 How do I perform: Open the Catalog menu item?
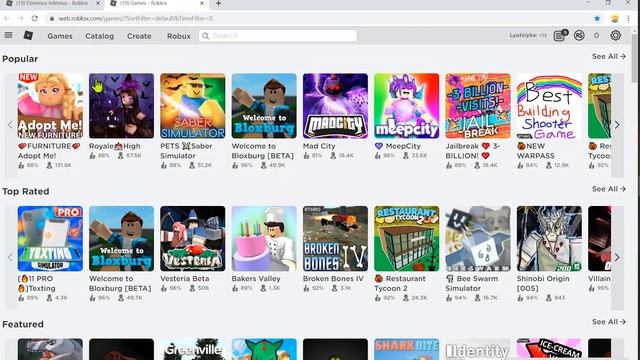coord(100,36)
